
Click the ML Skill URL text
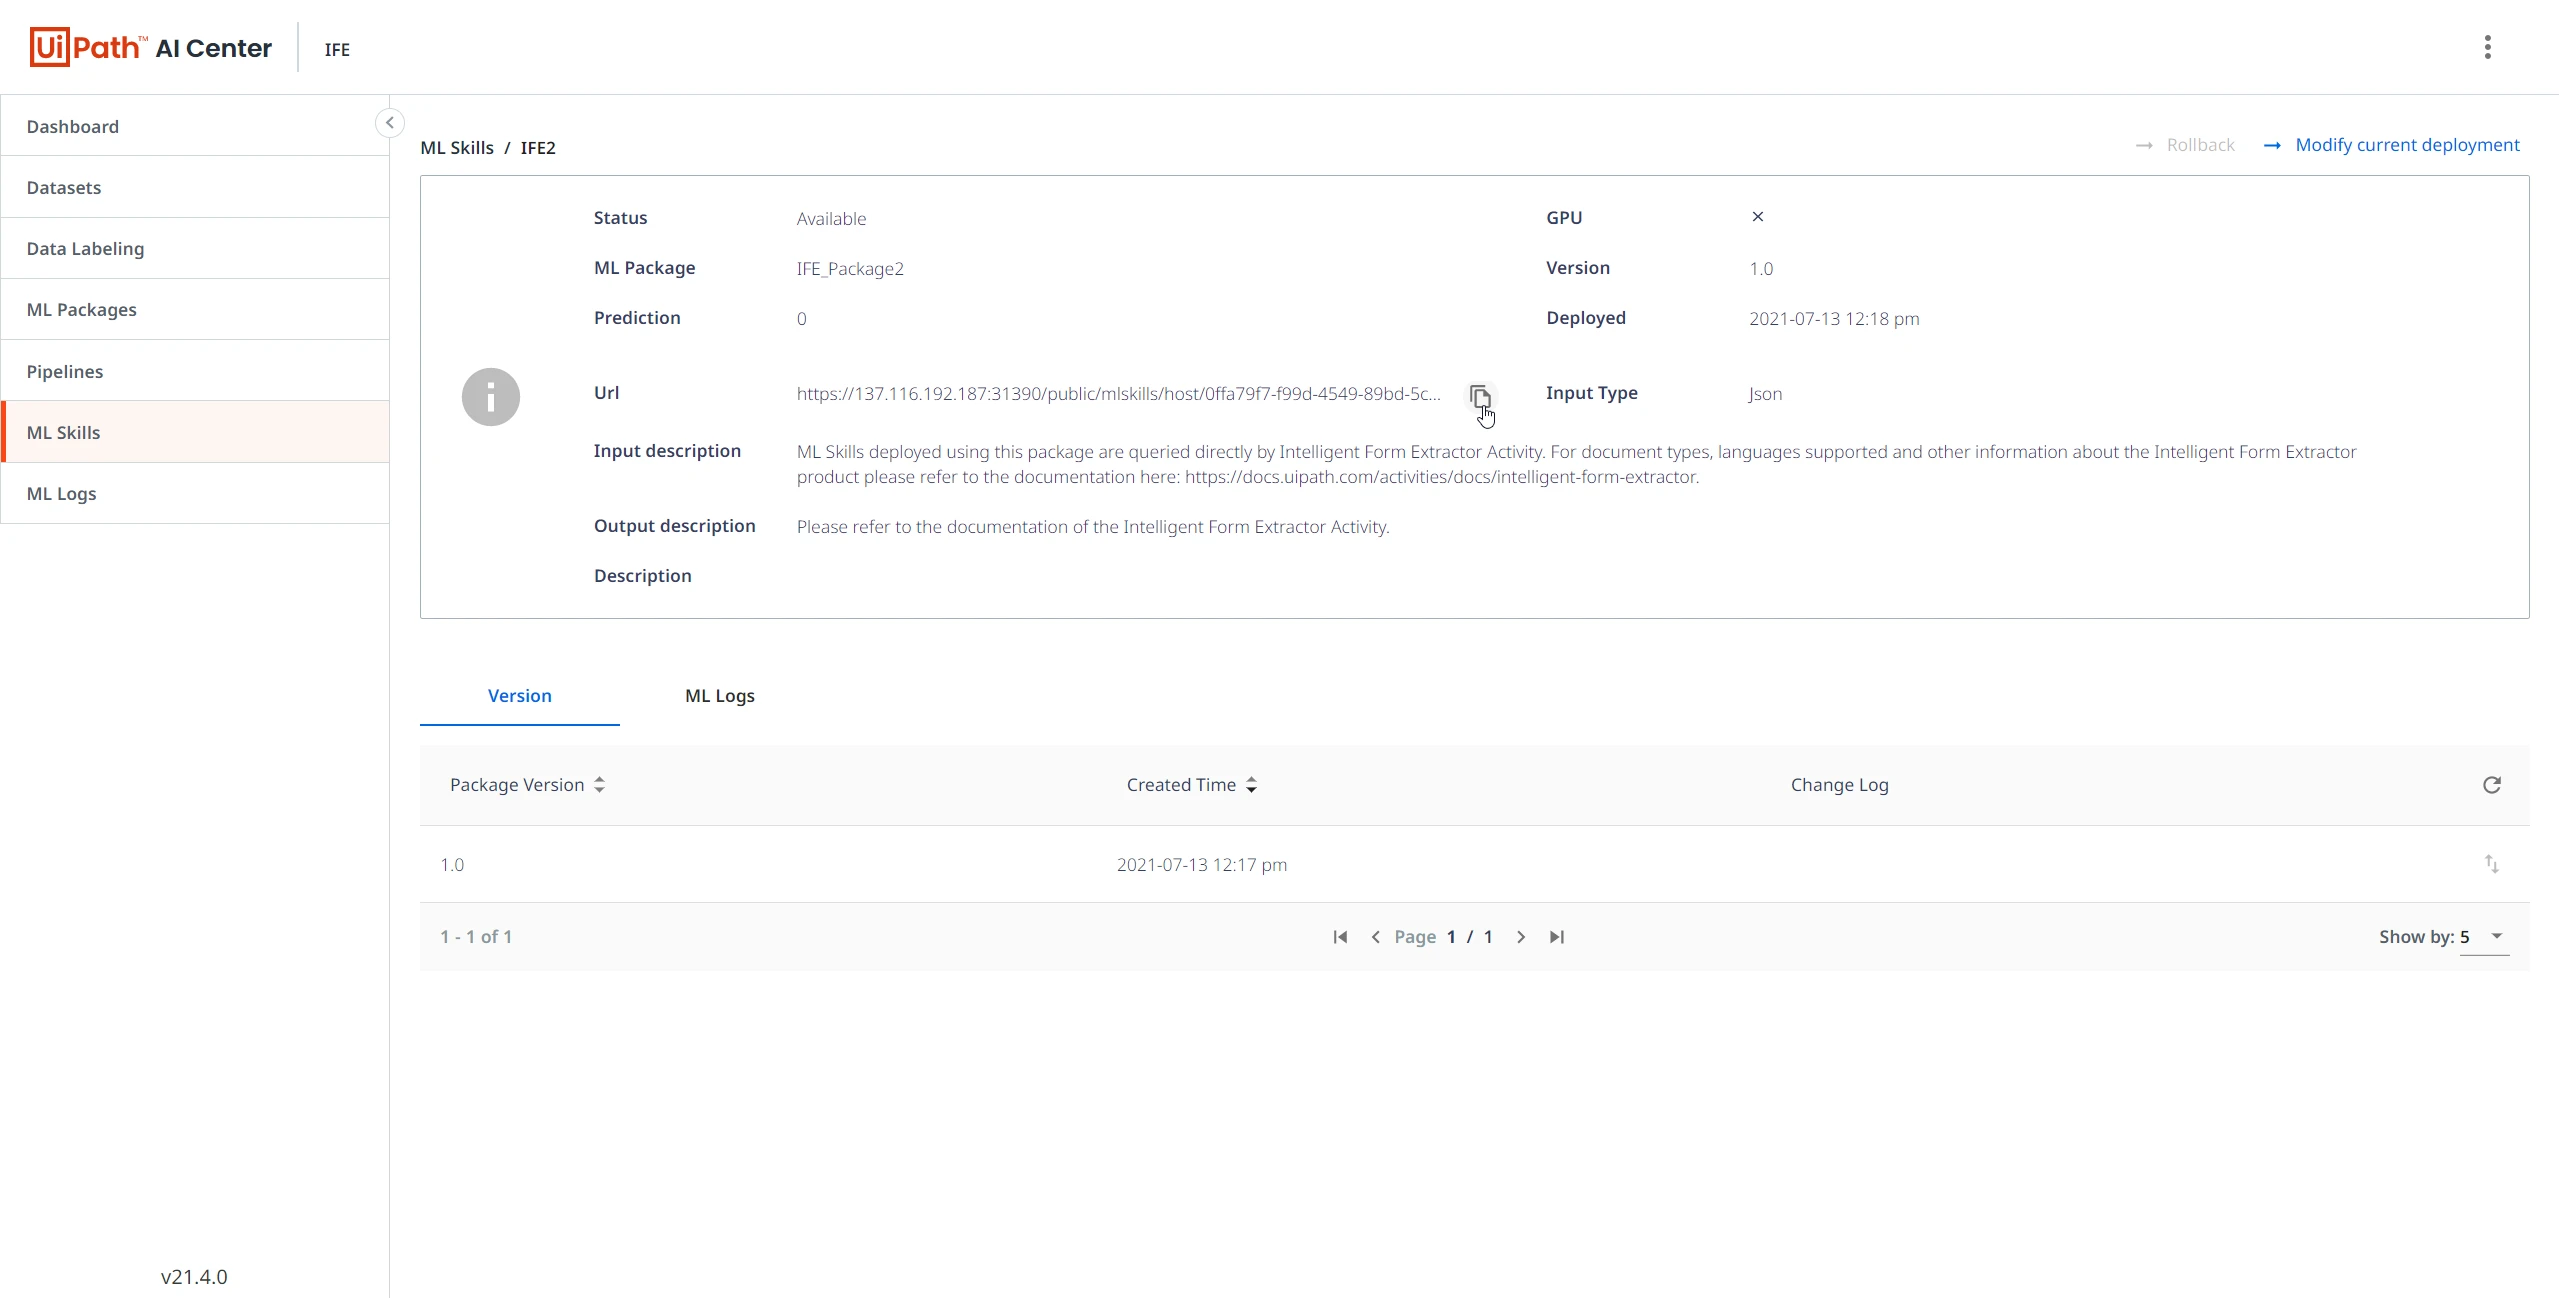[x=1119, y=394]
